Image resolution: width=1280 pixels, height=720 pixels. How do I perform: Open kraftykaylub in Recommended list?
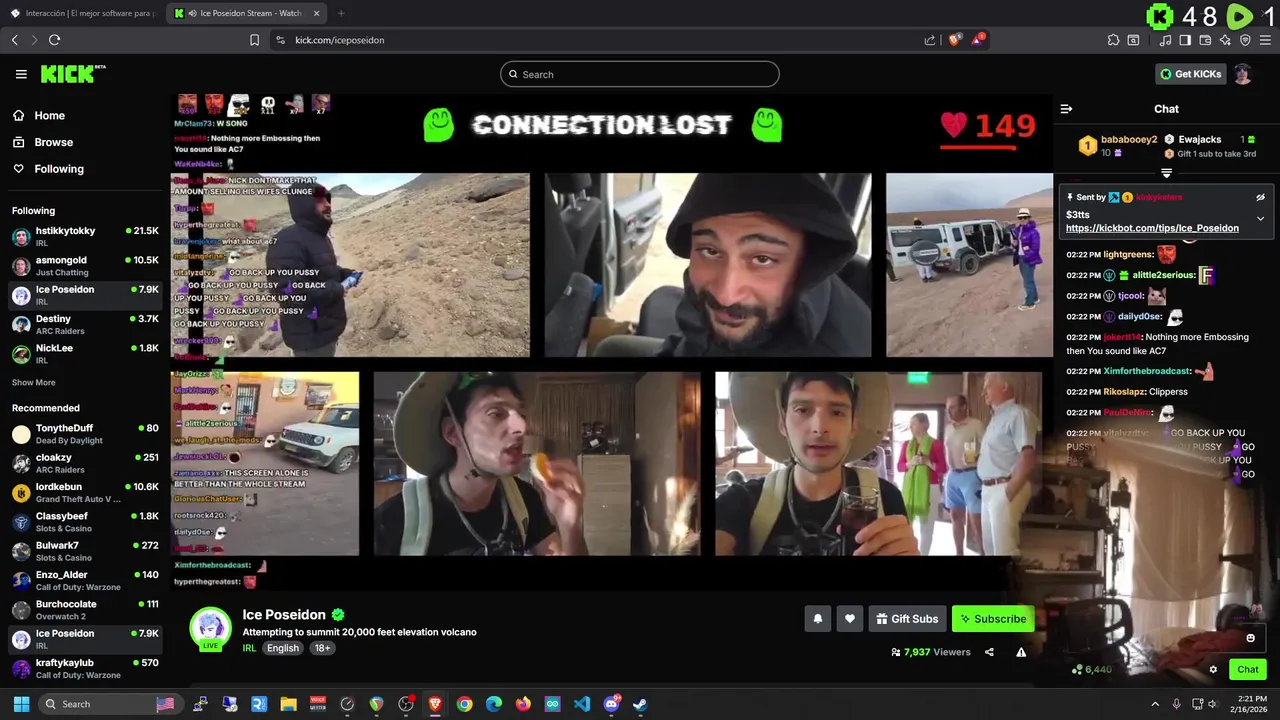(x=85, y=668)
